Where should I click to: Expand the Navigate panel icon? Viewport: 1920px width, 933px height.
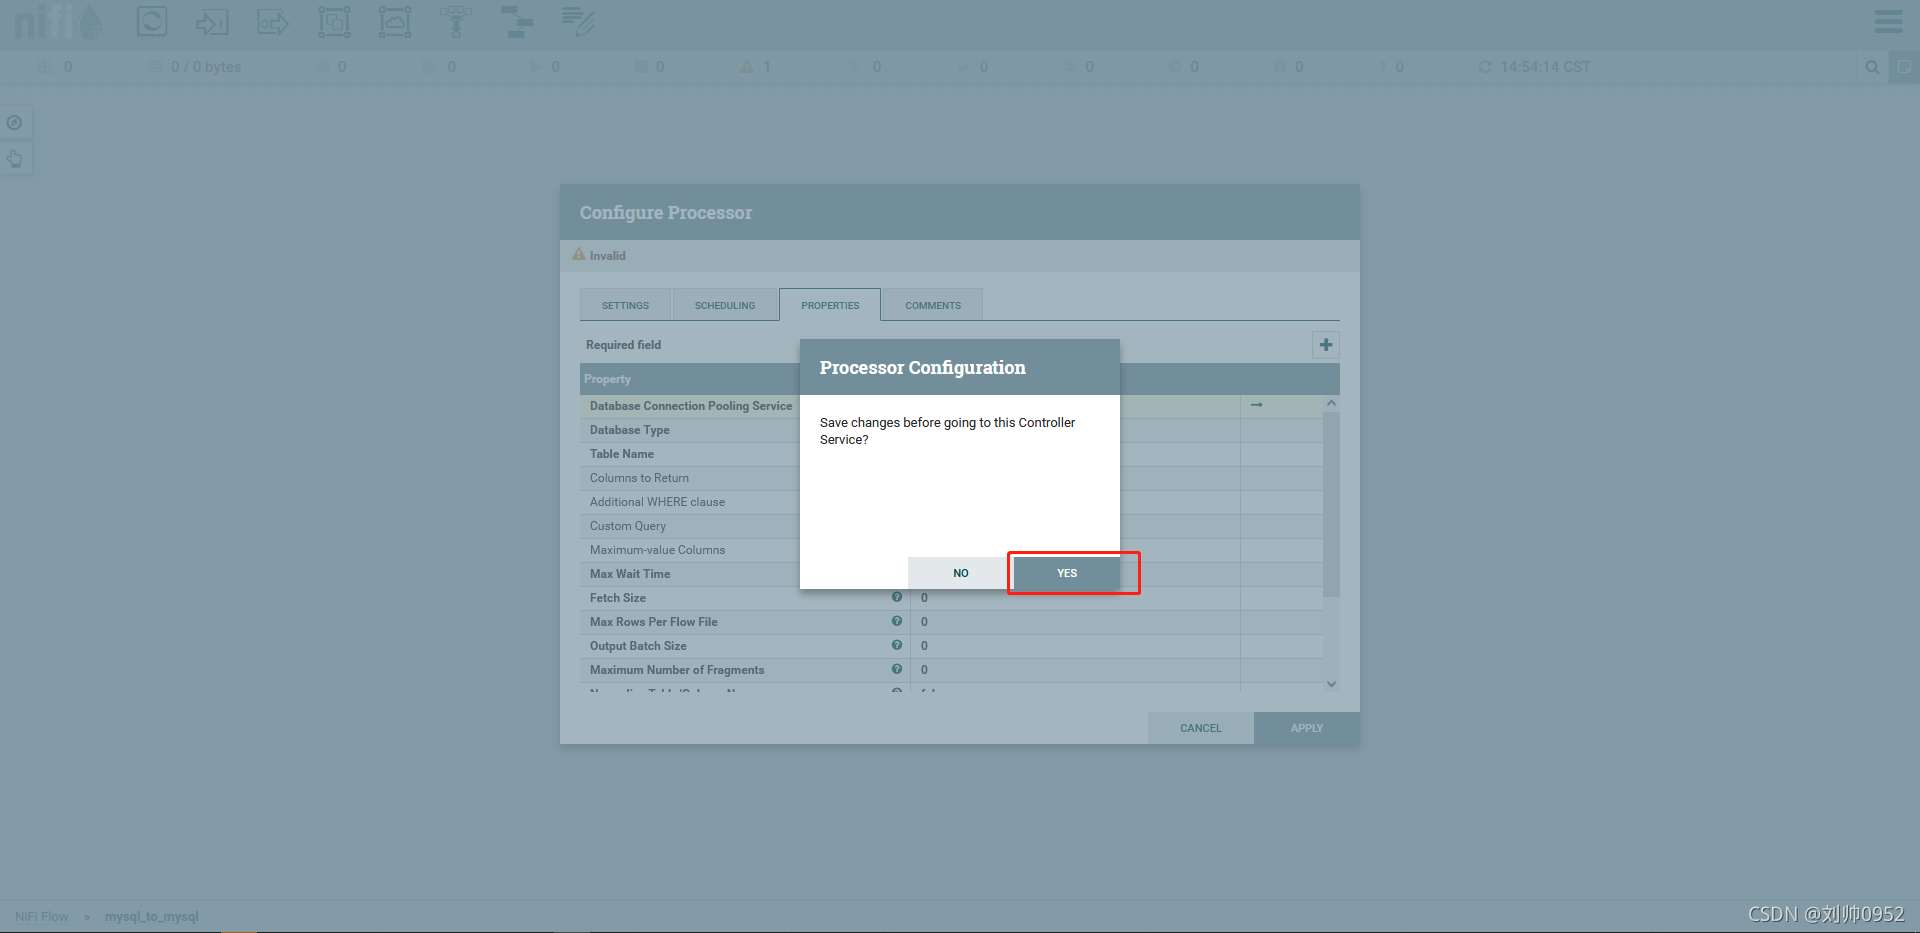coord(15,123)
